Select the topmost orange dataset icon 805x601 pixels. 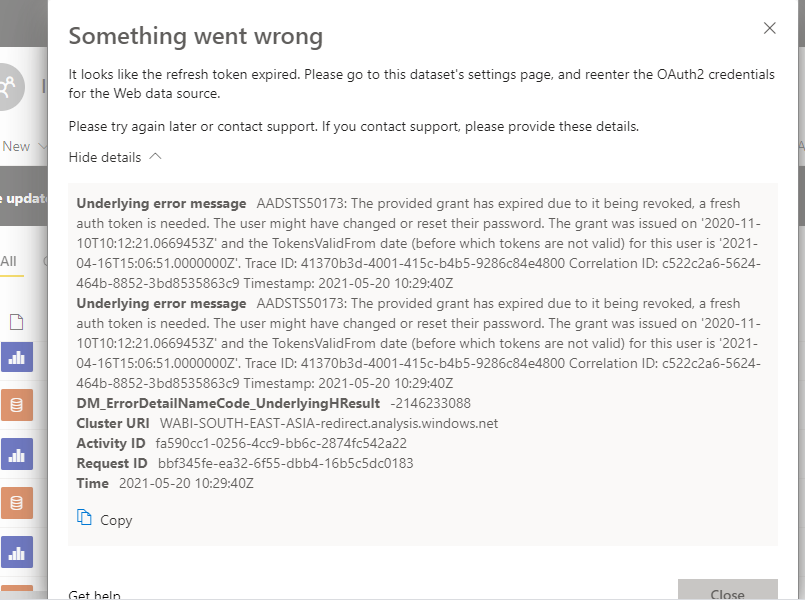pyautogui.click(x=17, y=406)
